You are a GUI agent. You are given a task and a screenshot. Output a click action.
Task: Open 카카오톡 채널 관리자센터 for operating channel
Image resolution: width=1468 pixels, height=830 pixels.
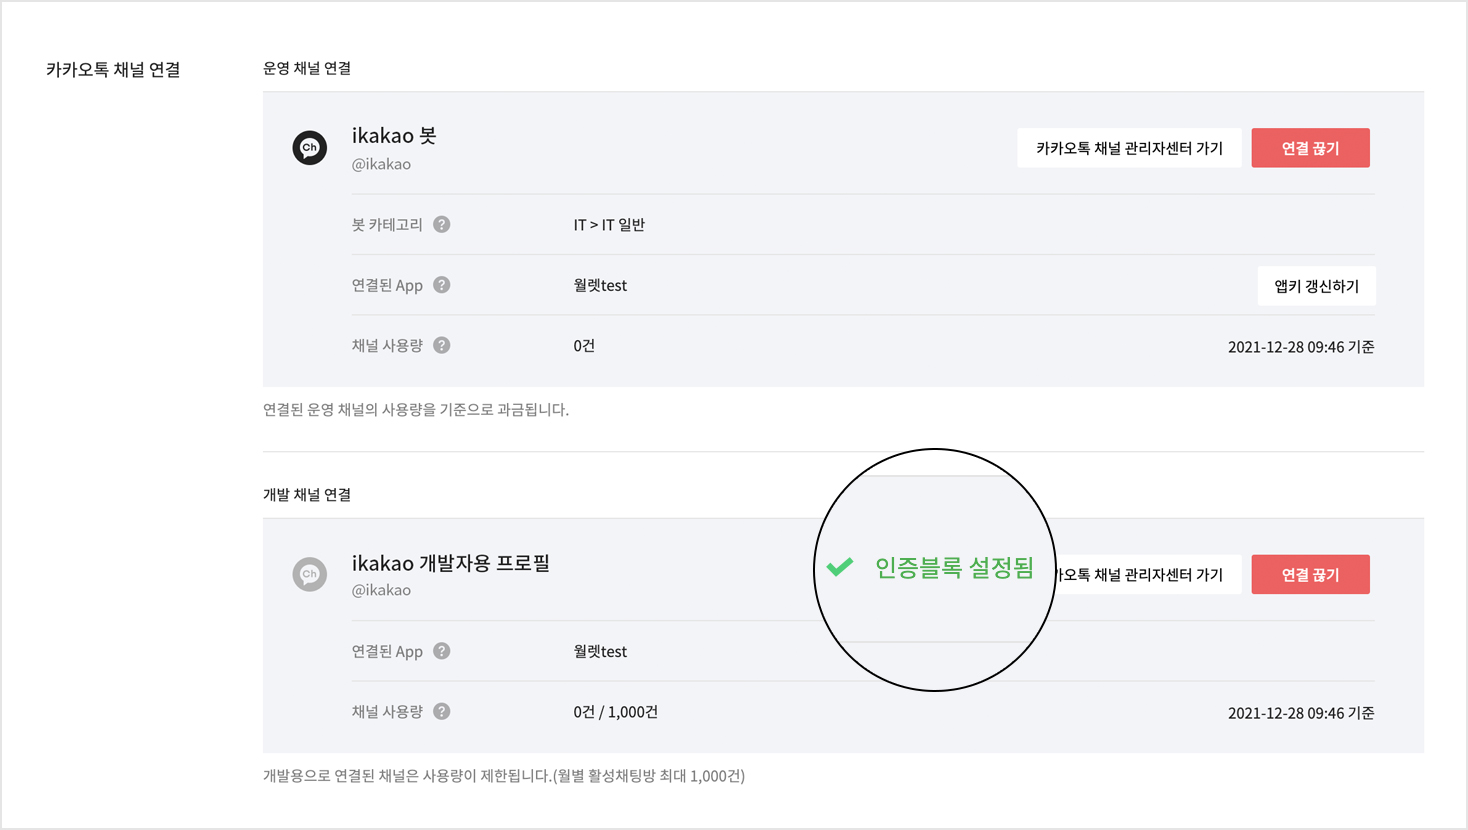tap(1129, 148)
